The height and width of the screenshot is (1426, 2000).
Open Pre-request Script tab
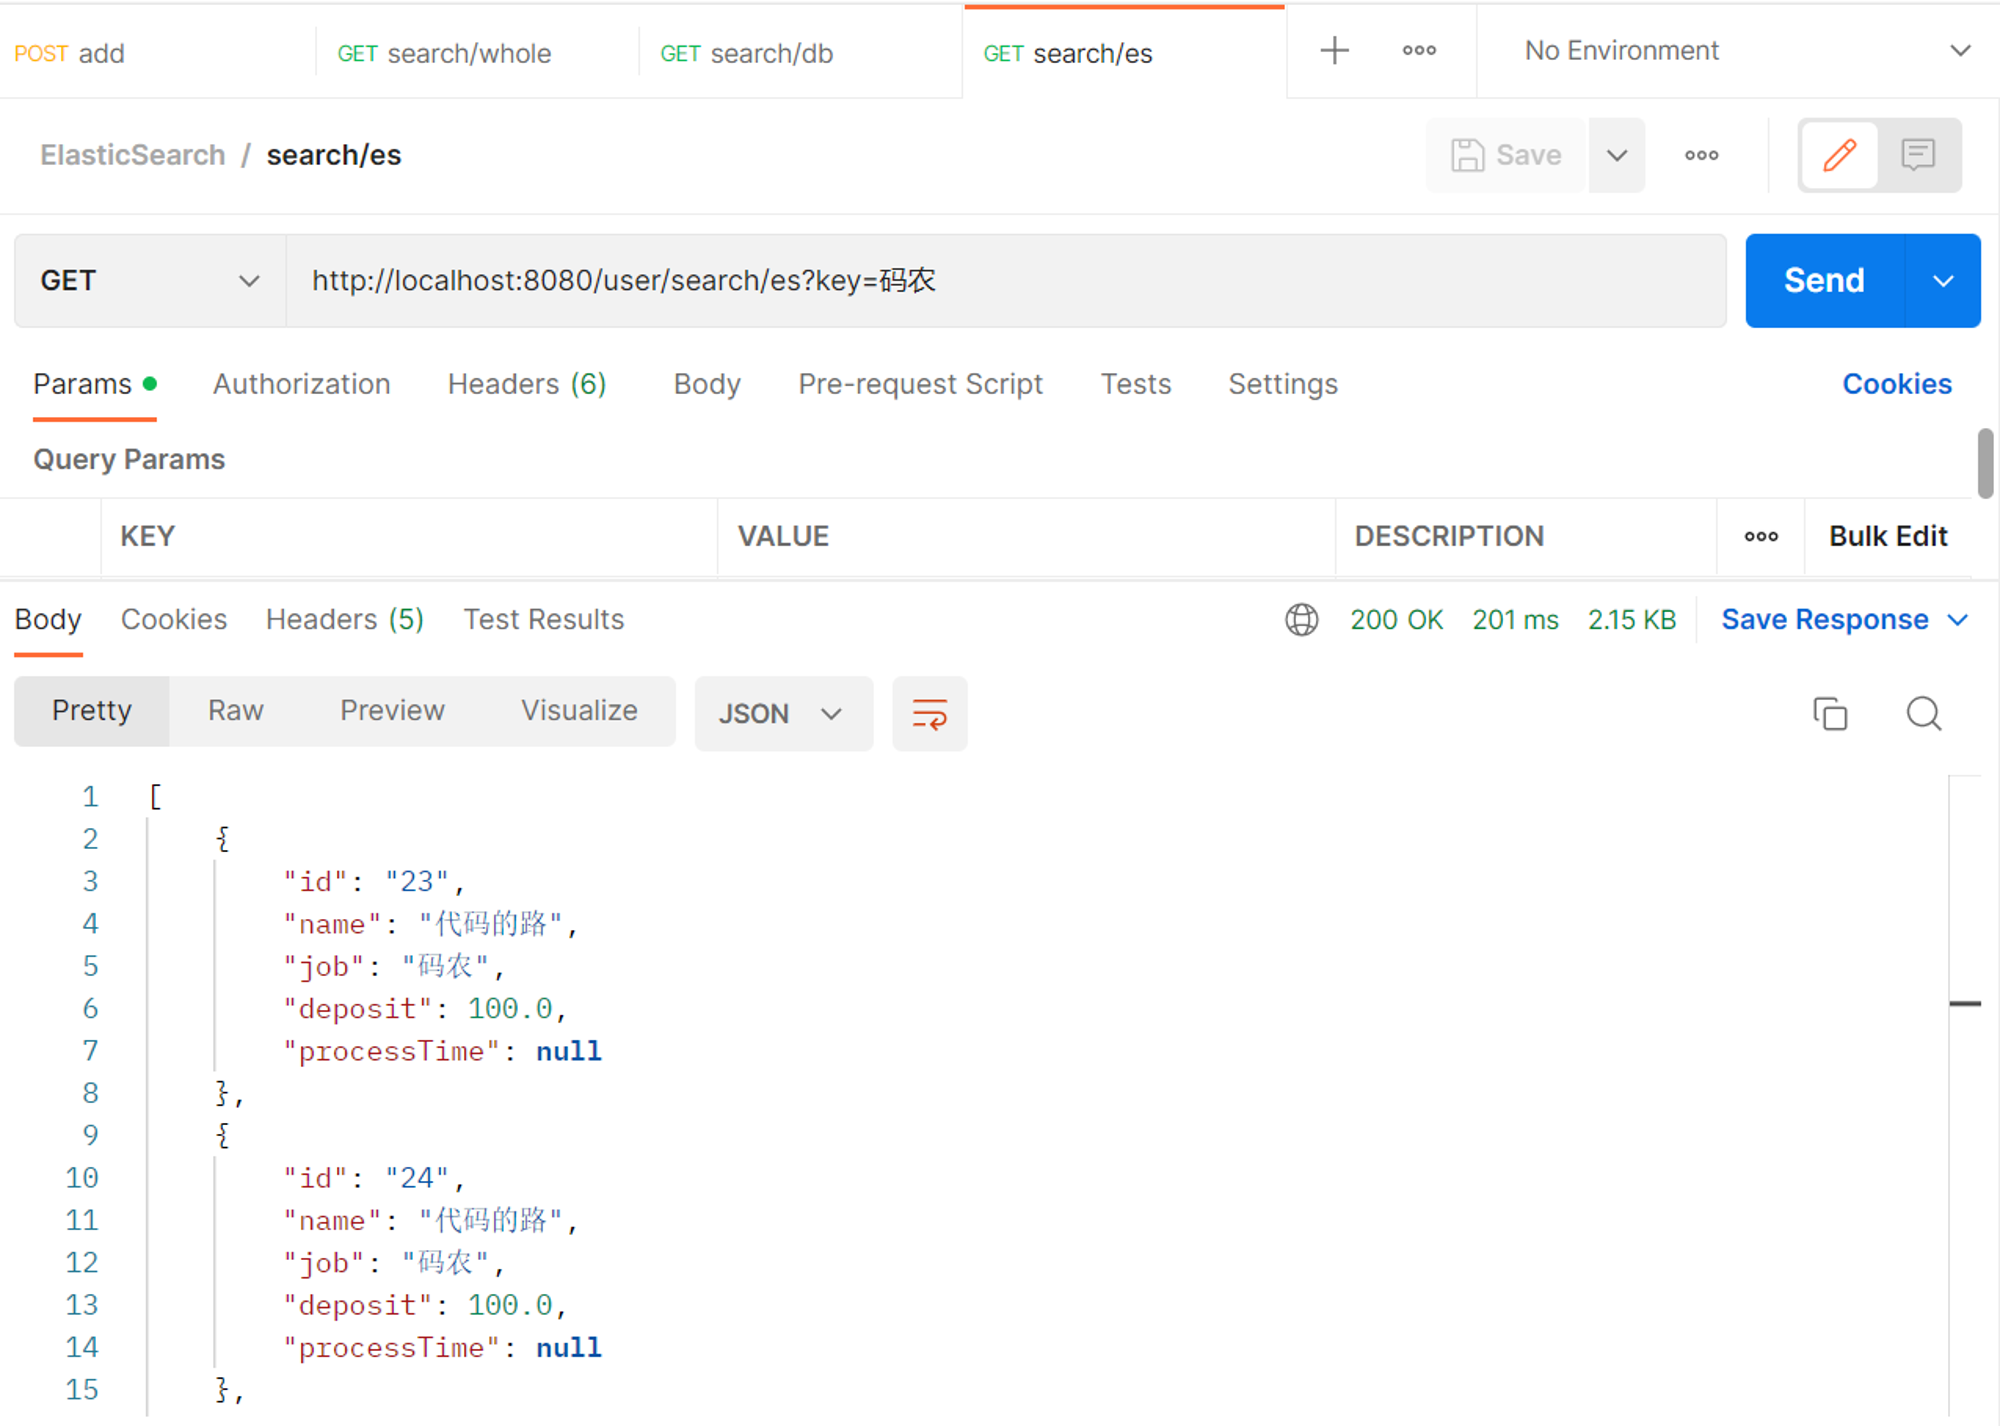coord(920,385)
